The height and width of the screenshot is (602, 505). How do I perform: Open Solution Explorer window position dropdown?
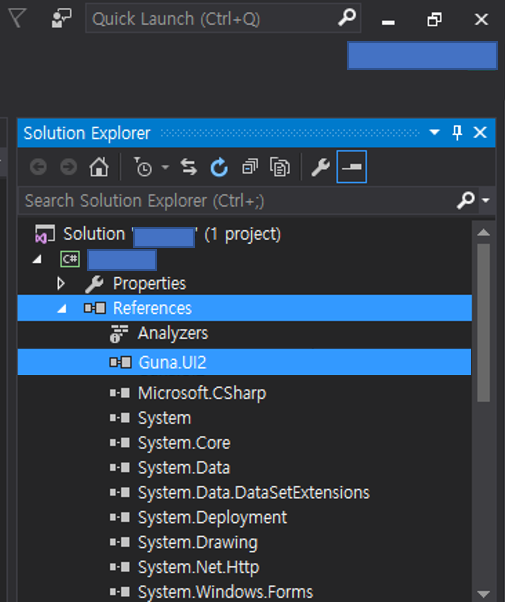pos(434,132)
